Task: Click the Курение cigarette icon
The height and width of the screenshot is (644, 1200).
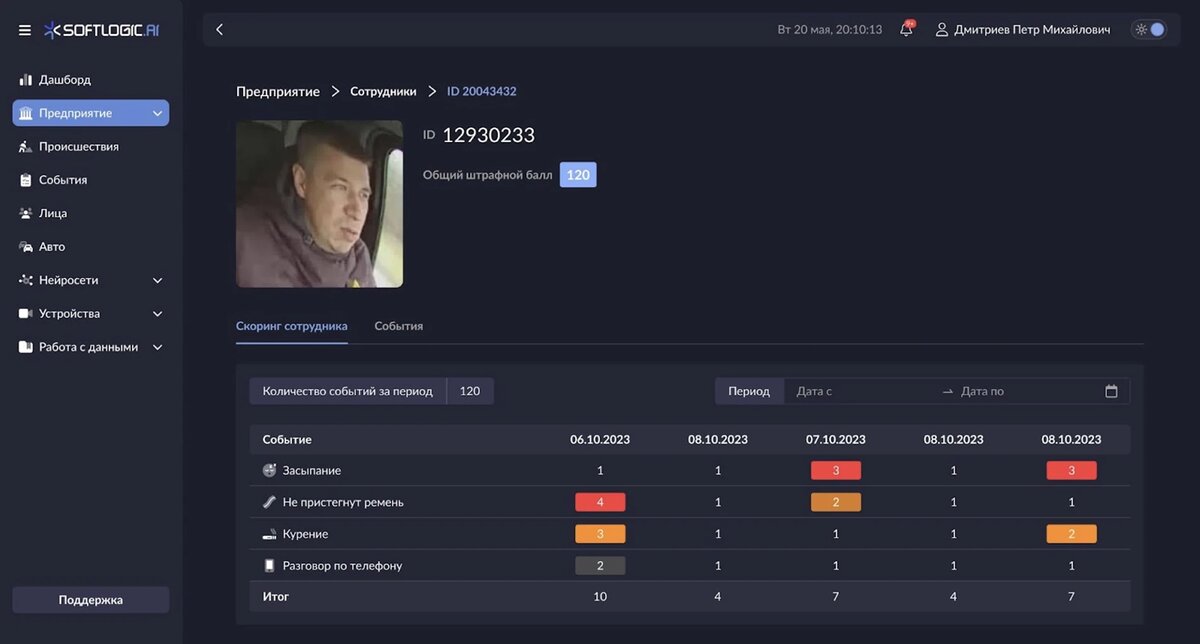Action: tap(269, 534)
